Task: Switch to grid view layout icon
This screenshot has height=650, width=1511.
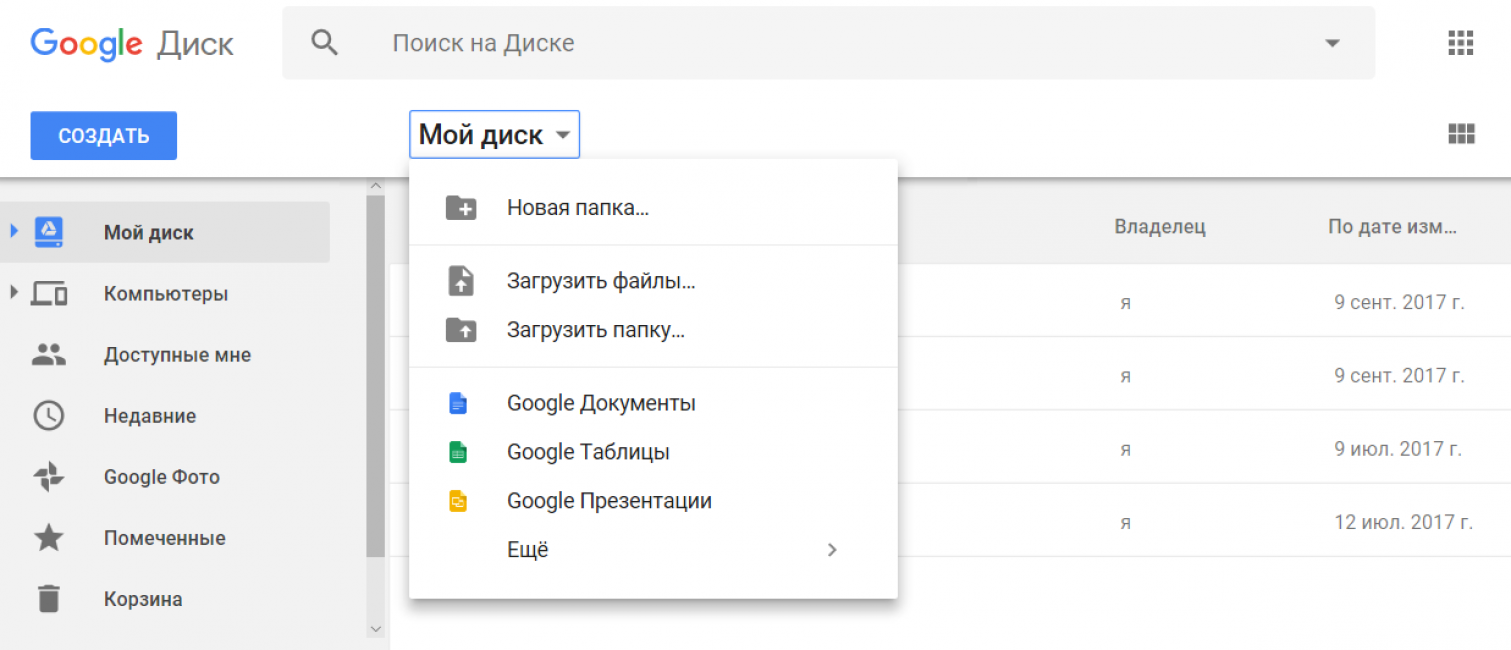Action: point(1461,134)
